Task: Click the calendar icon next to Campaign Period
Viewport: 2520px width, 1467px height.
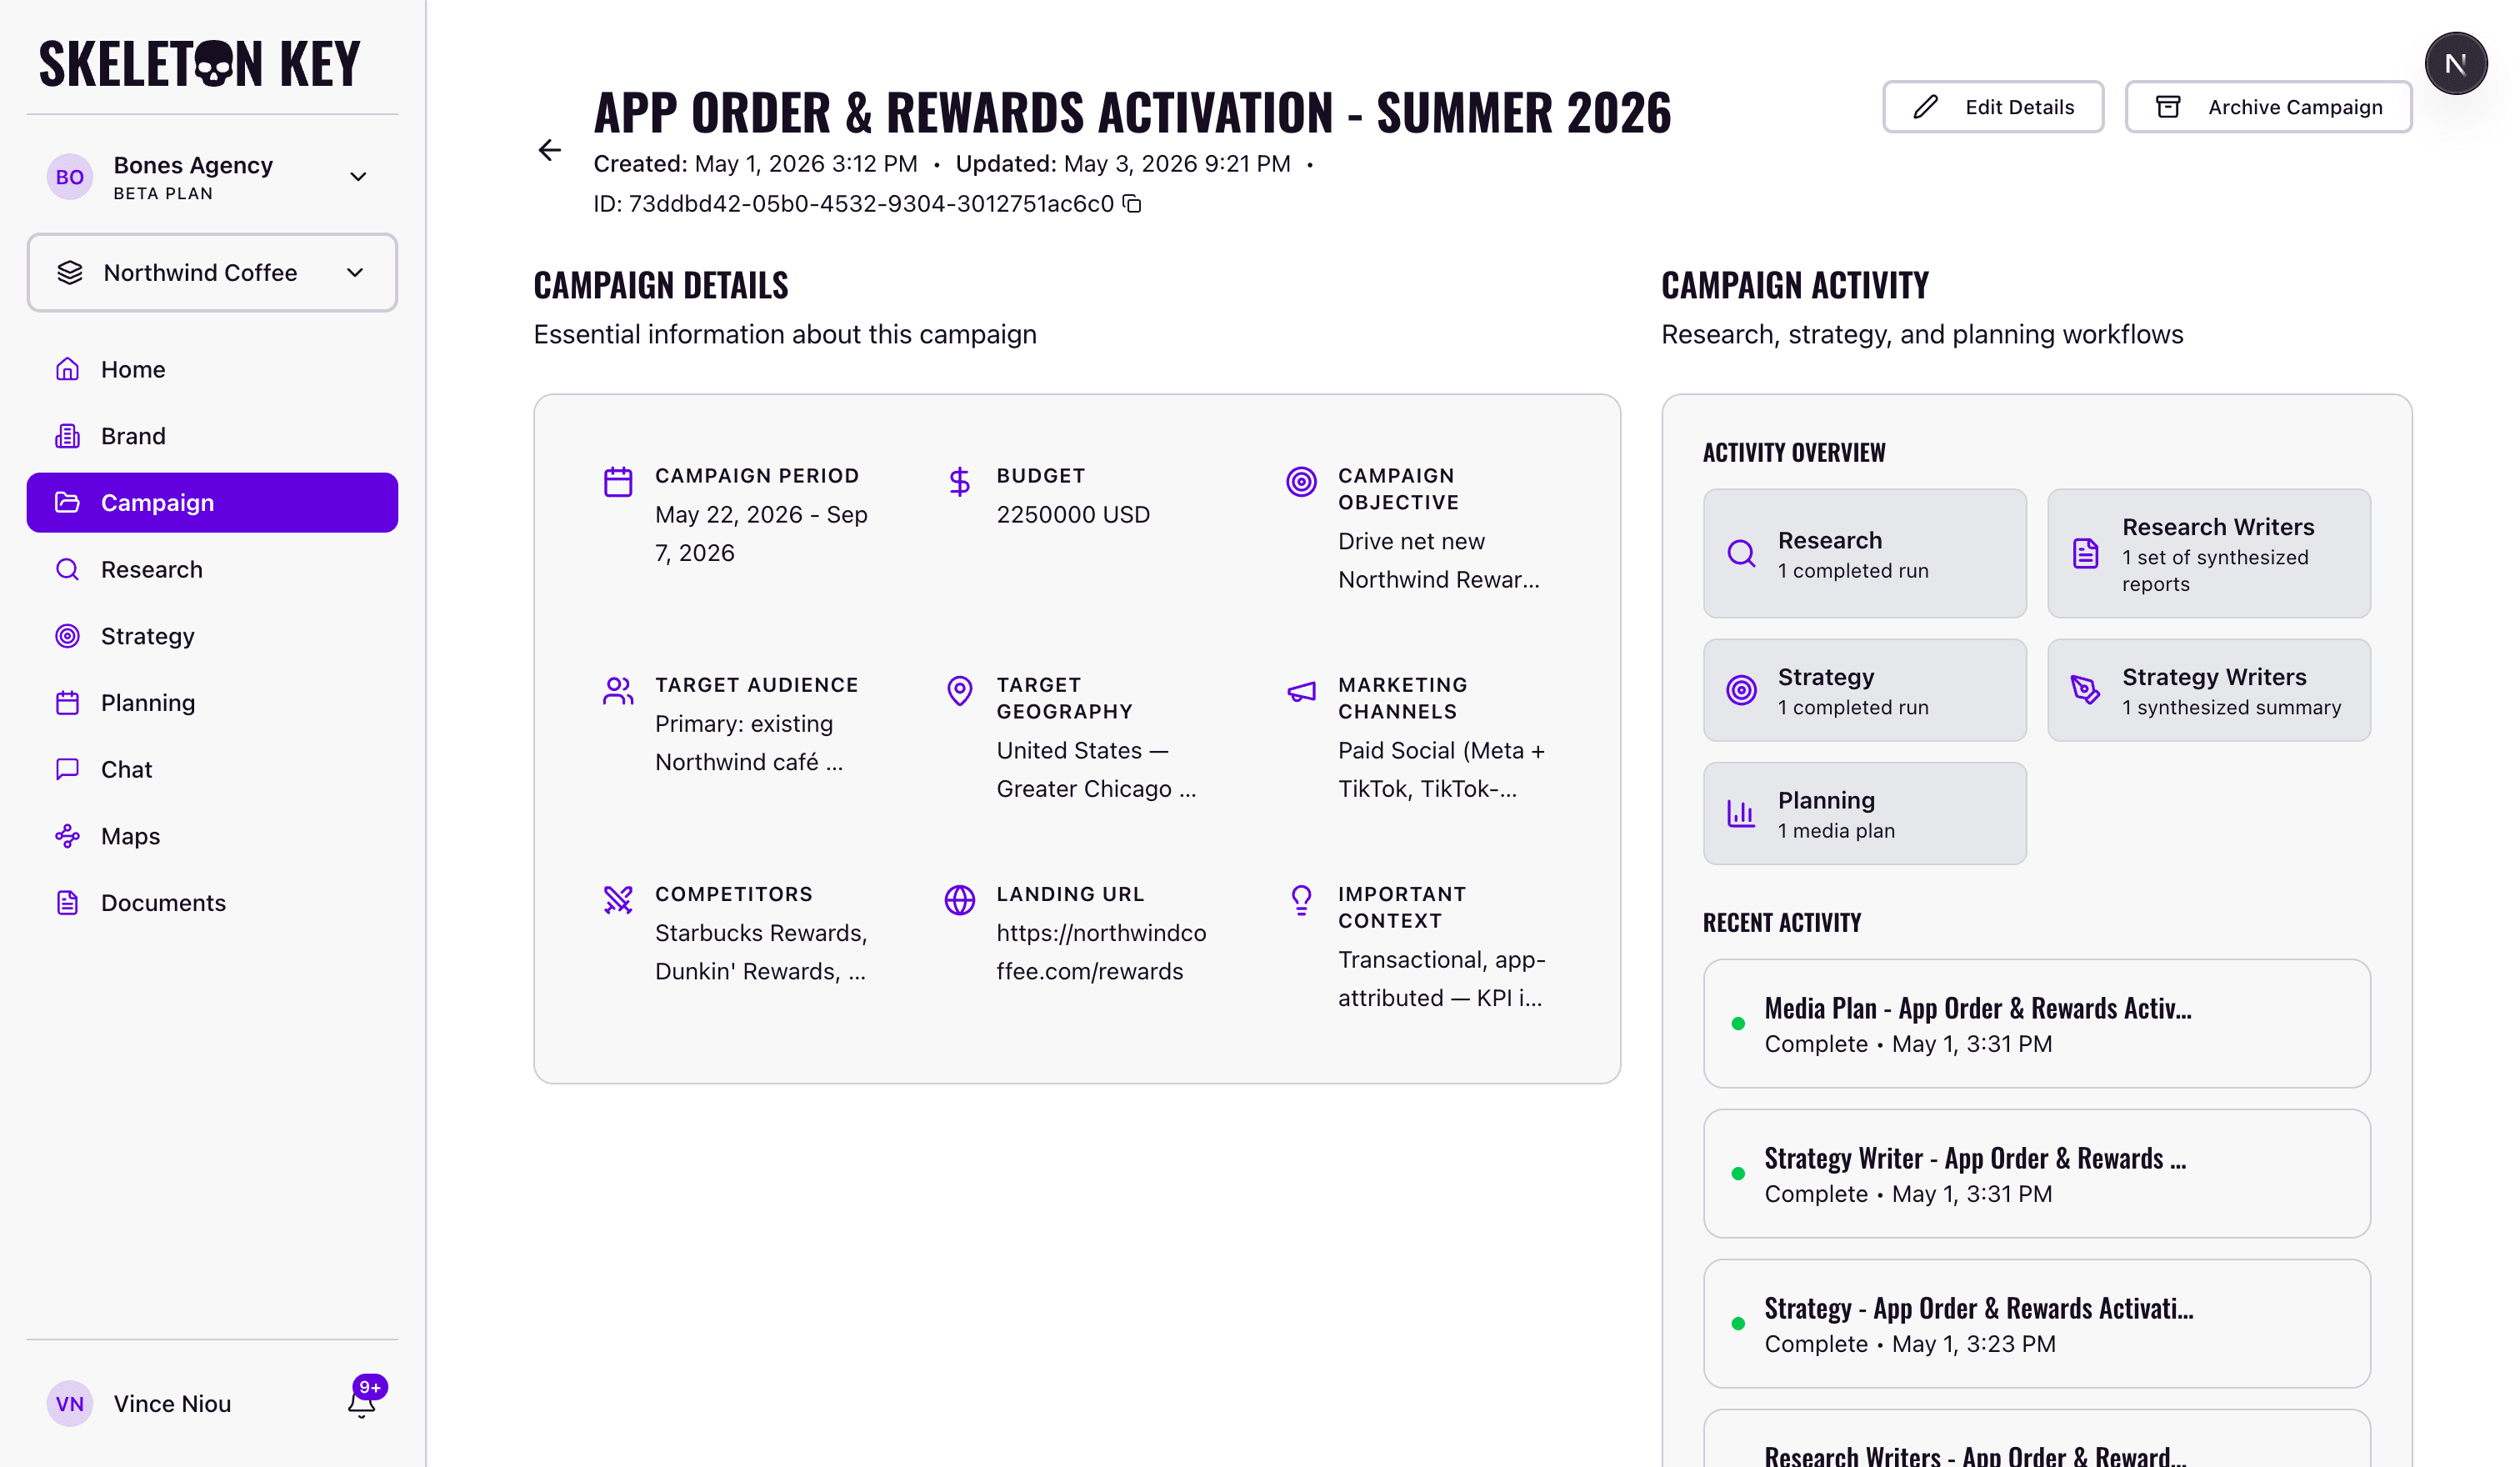Action: pyautogui.click(x=618, y=482)
